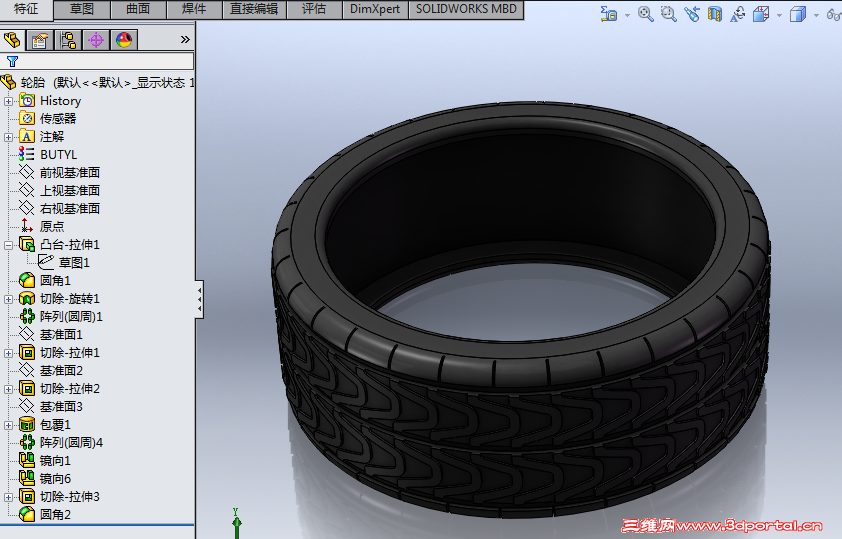Select the 切除-拉伸2 feature label

pyautogui.click(x=70, y=389)
